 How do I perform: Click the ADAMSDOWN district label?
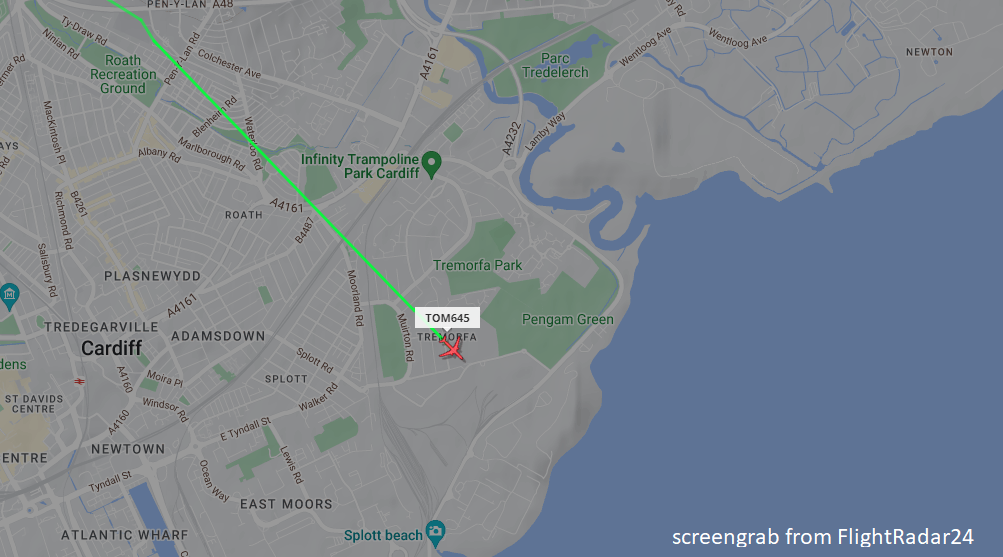[218, 336]
